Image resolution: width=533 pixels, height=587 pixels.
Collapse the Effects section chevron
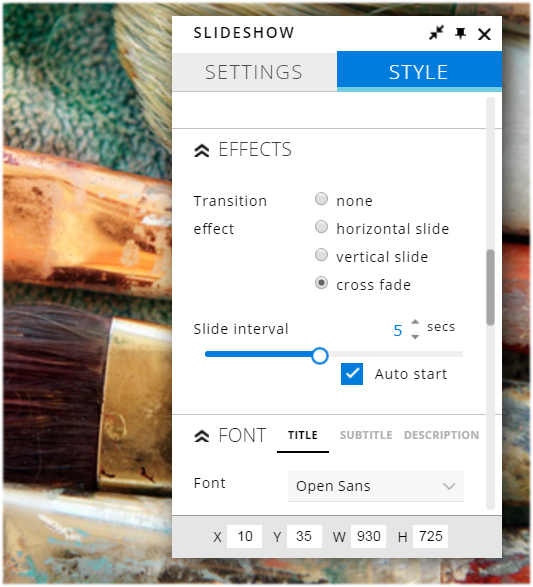point(202,150)
